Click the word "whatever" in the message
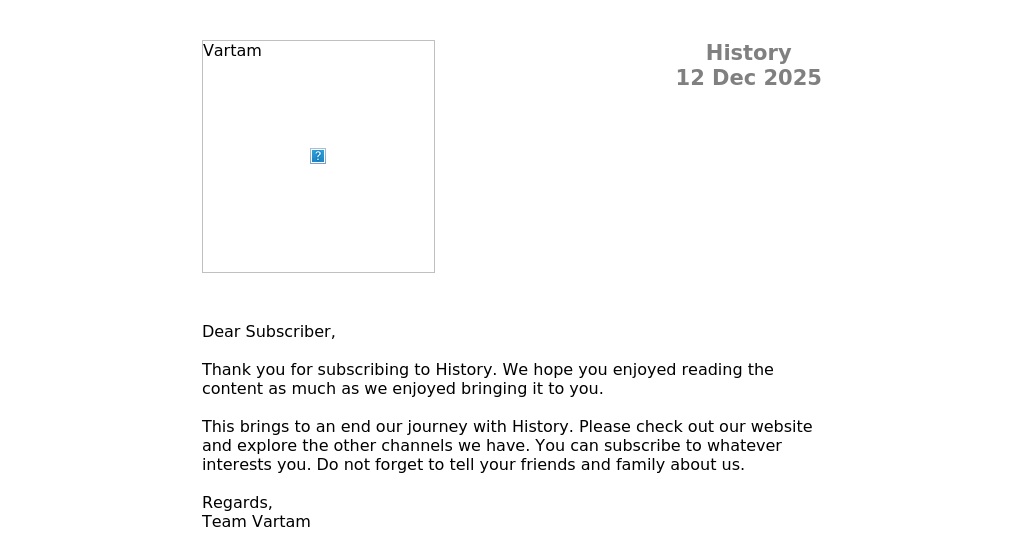The height and width of the screenshot is (541, 1024). click(743, 446)
